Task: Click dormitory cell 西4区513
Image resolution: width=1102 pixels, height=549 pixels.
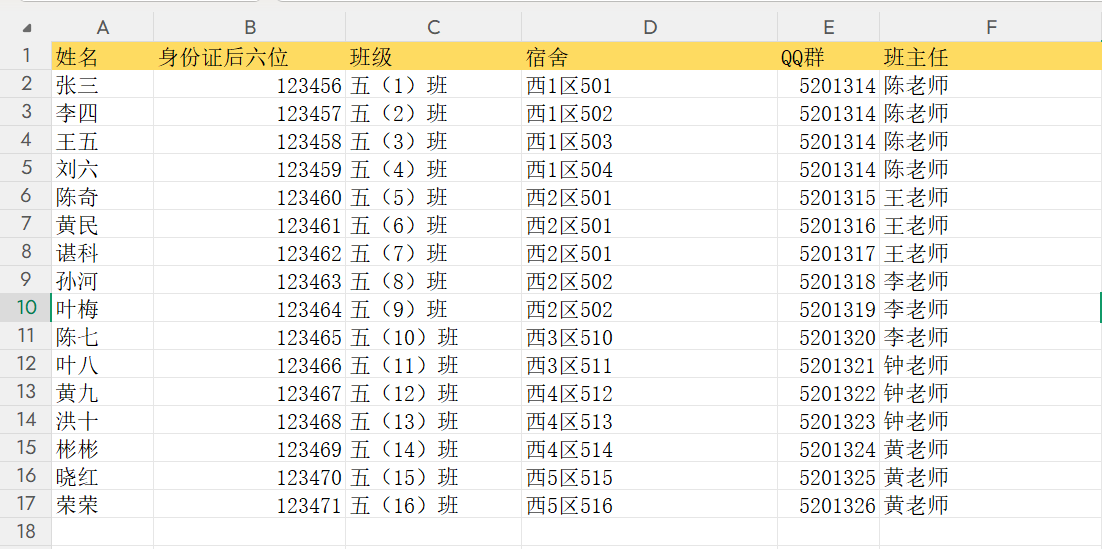Action: point(649,421)
